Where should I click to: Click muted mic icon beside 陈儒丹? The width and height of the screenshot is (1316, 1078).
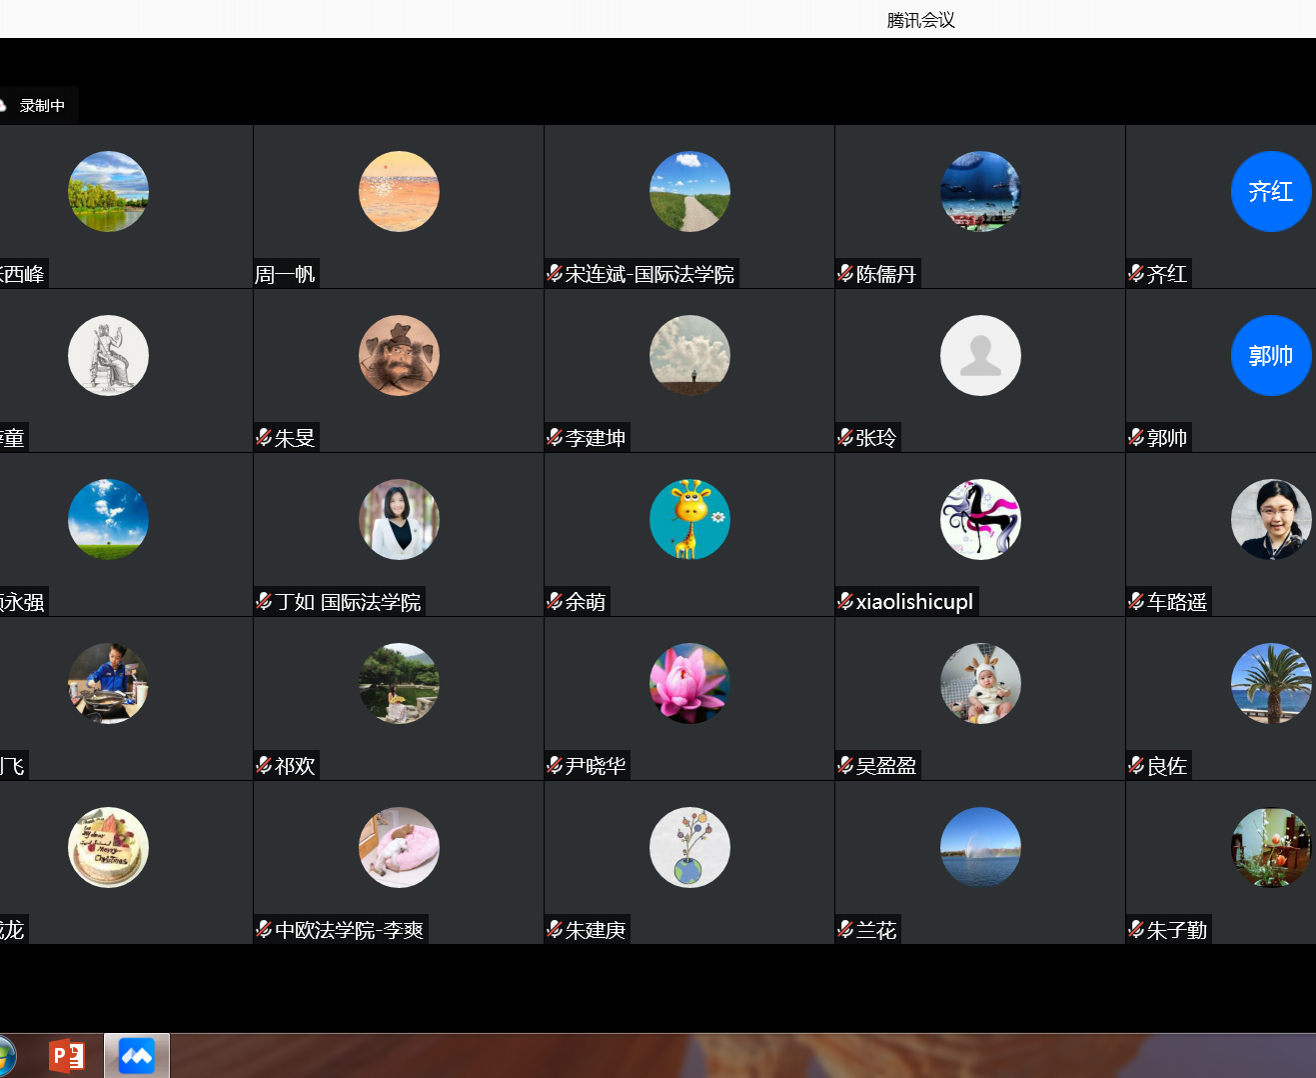pyautogui.click(x=845, y=274)
